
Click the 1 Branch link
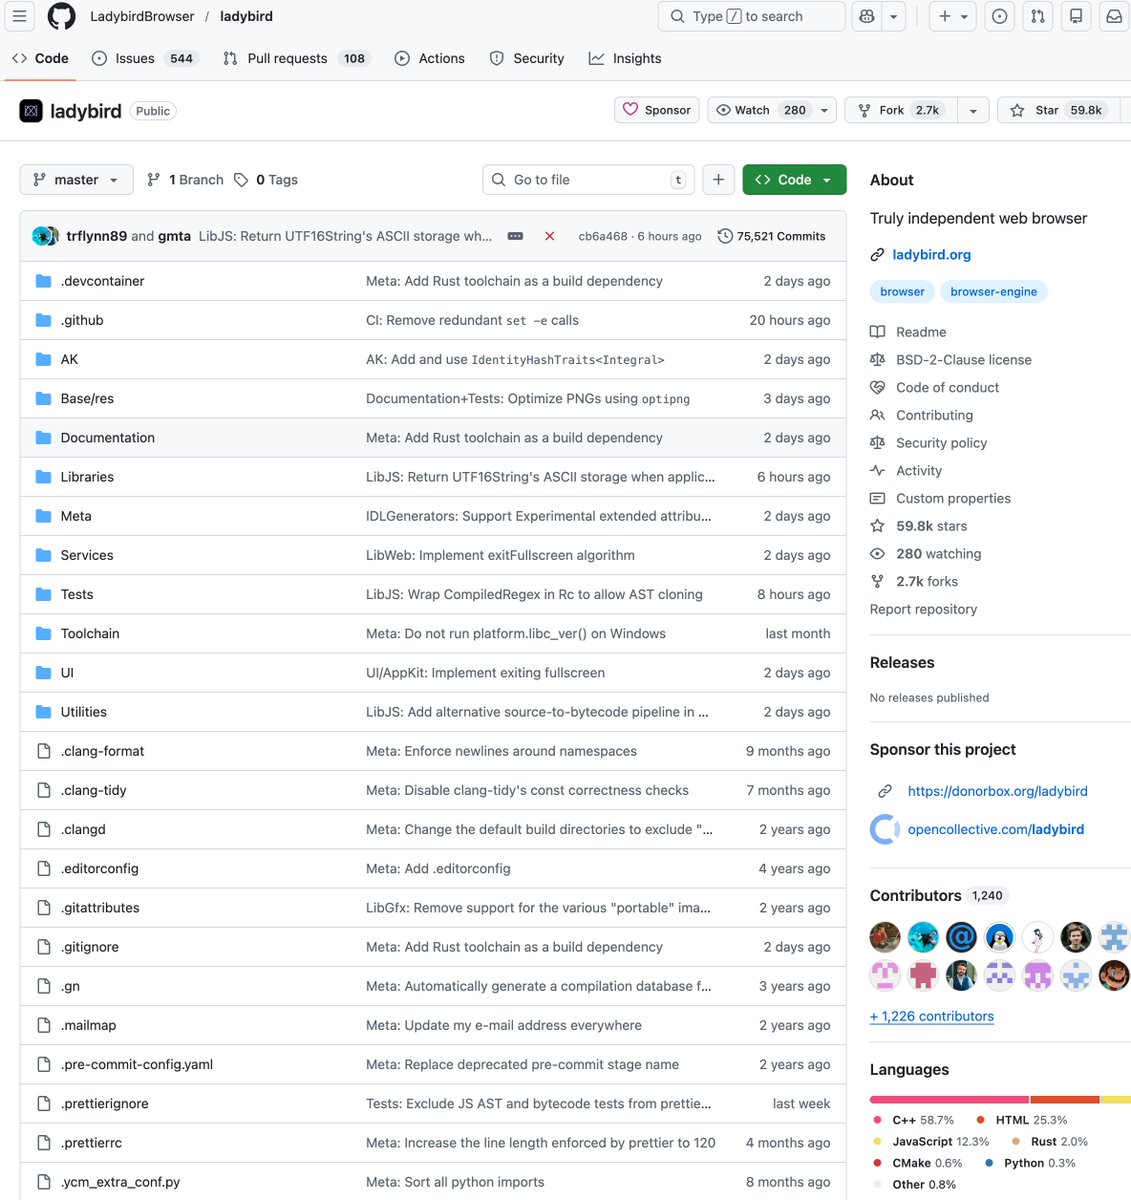[185, 180]
